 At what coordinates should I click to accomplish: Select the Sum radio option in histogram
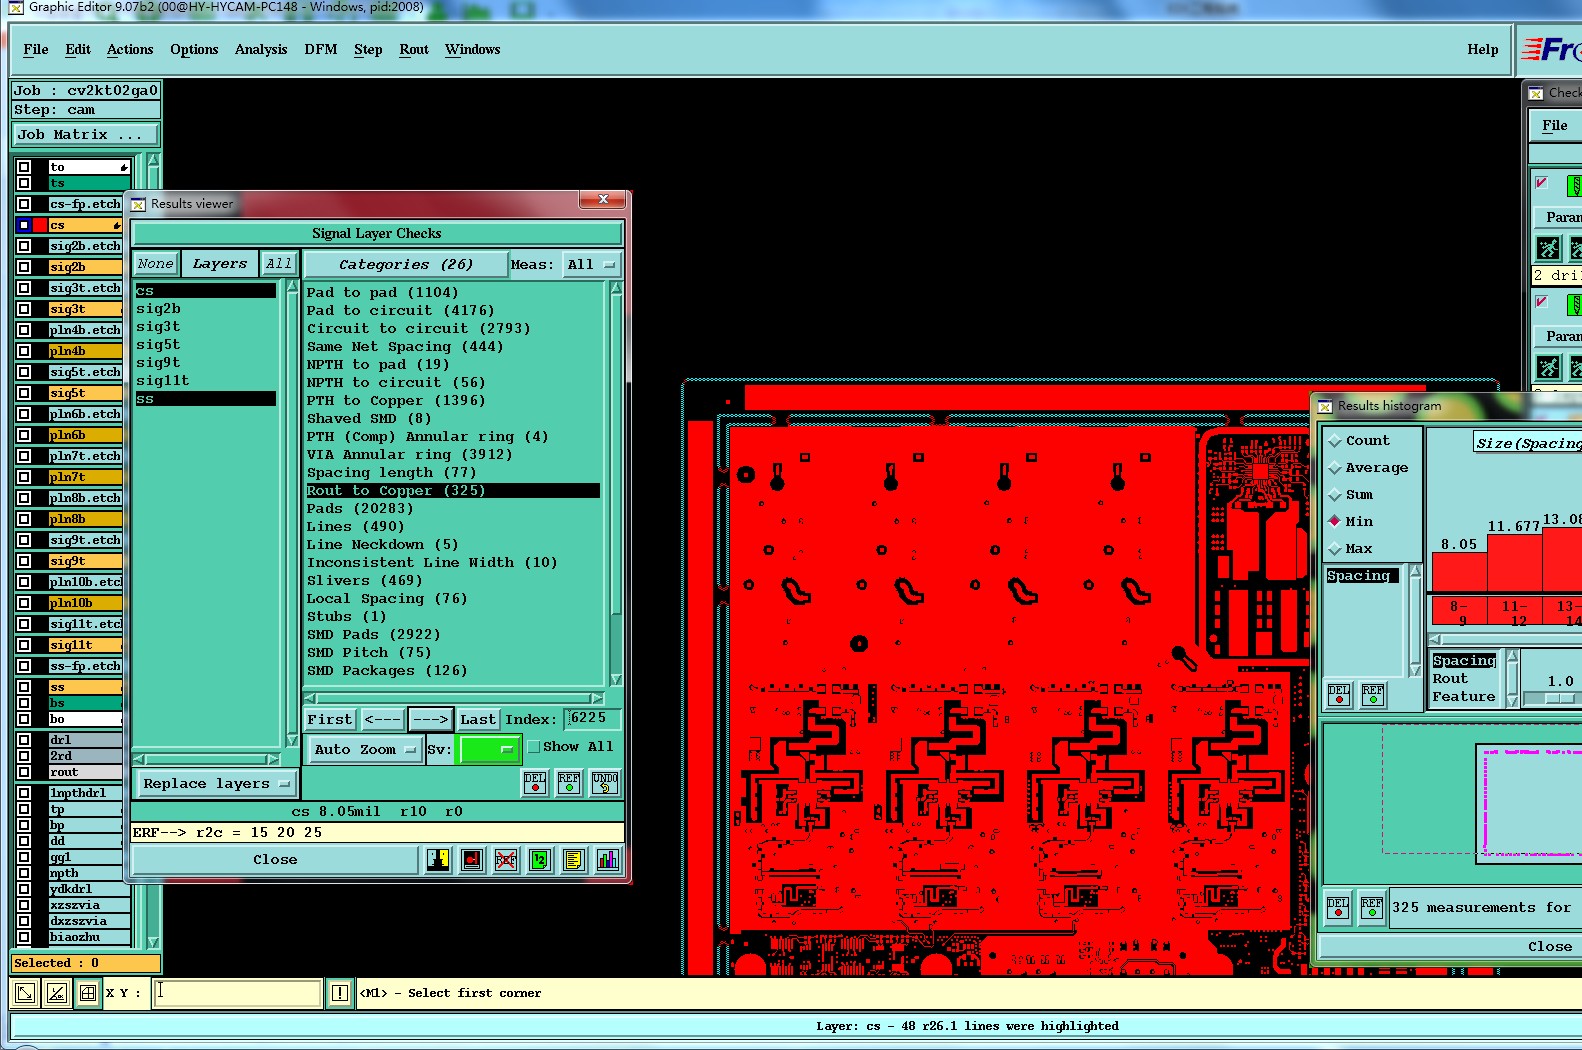pos(1335,495)
